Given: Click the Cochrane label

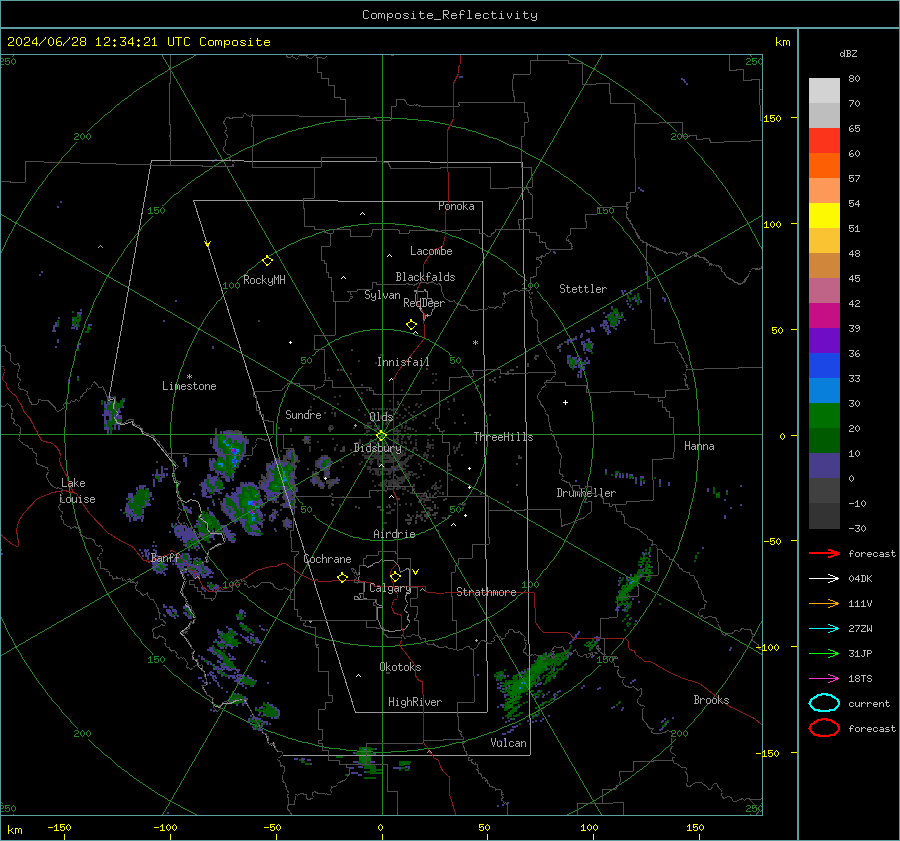Looking at the screenshot, I should (327, 559).
